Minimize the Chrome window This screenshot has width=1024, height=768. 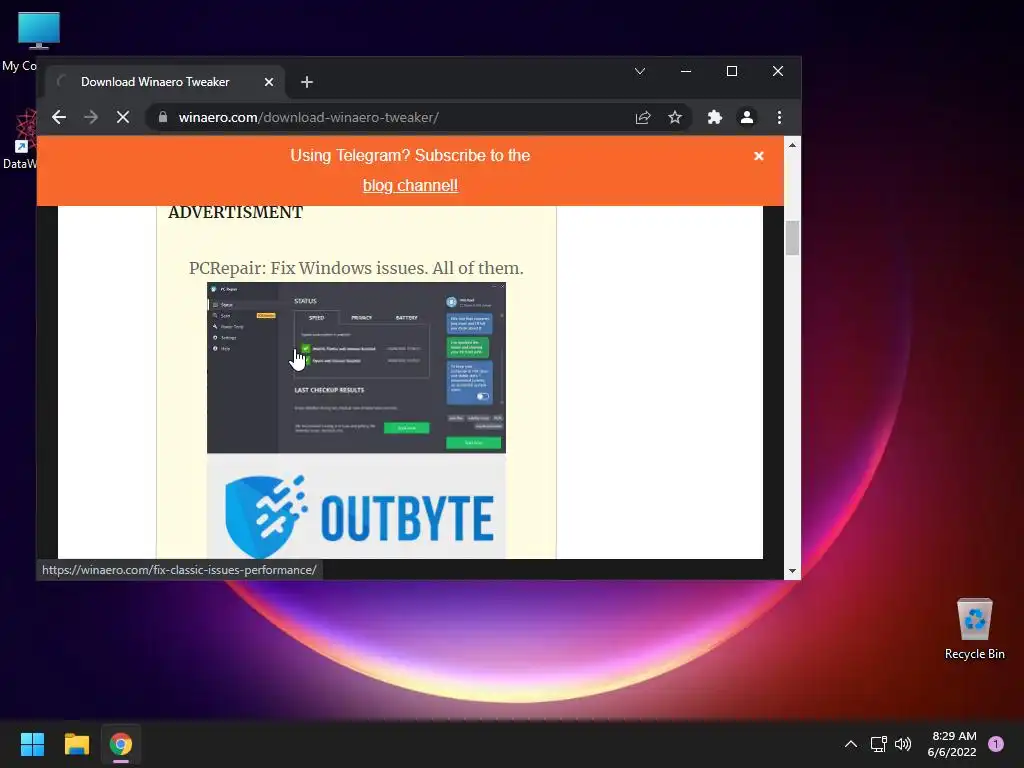tap(686, 71)
